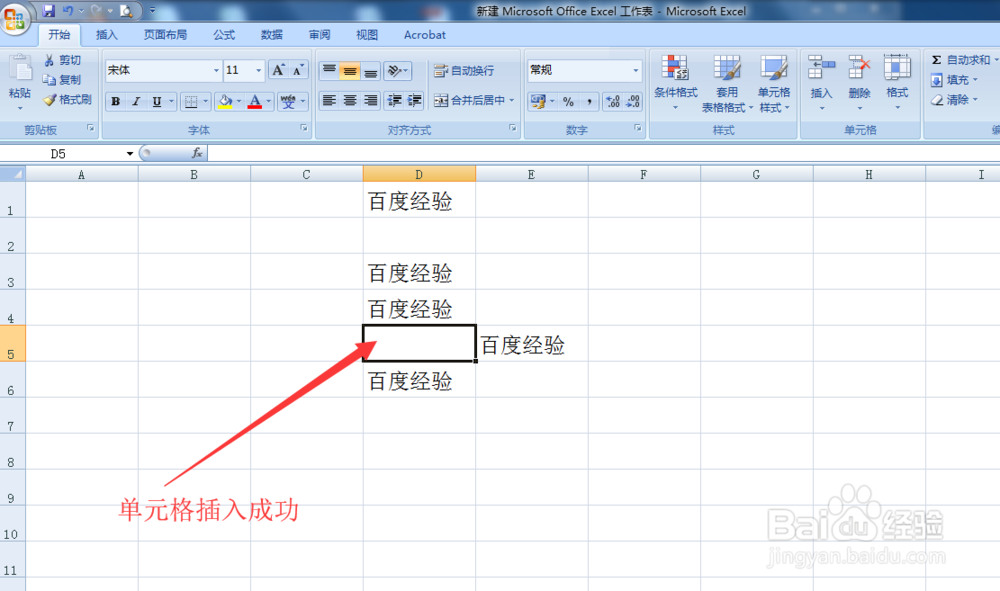
Task: Click the AutoSum (自动求和) icon
Action: (x=940, y=60)
